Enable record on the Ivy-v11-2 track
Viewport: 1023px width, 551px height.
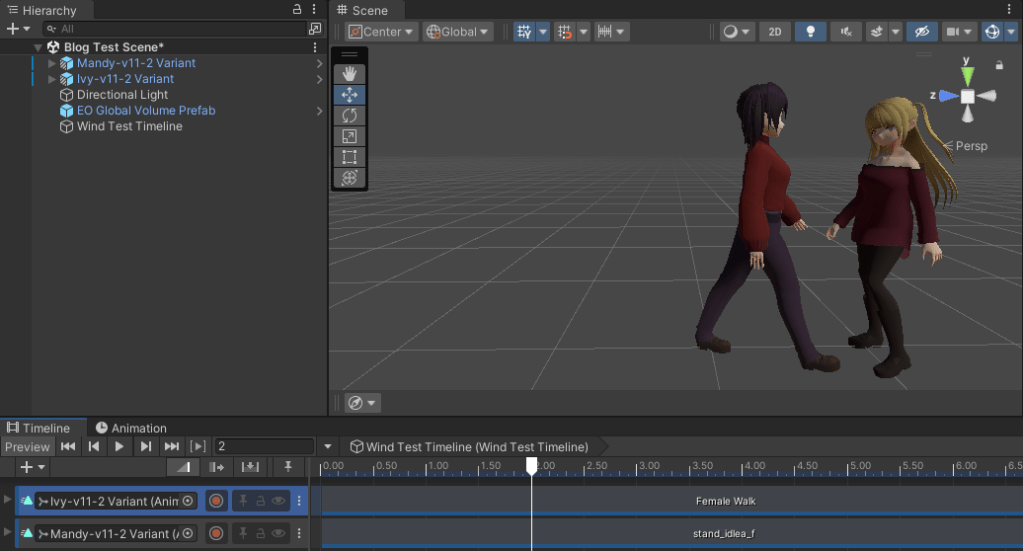[216, 501]
